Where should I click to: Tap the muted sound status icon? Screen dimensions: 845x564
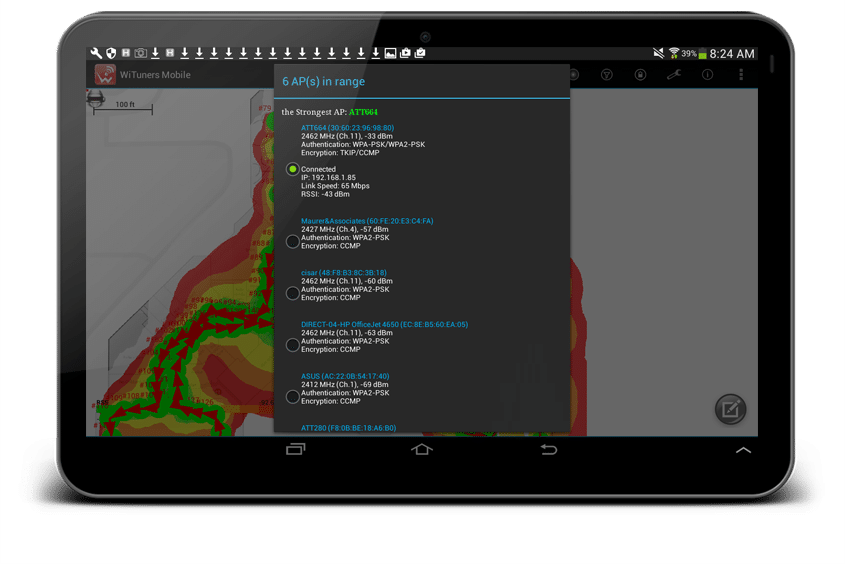(659, 53)
